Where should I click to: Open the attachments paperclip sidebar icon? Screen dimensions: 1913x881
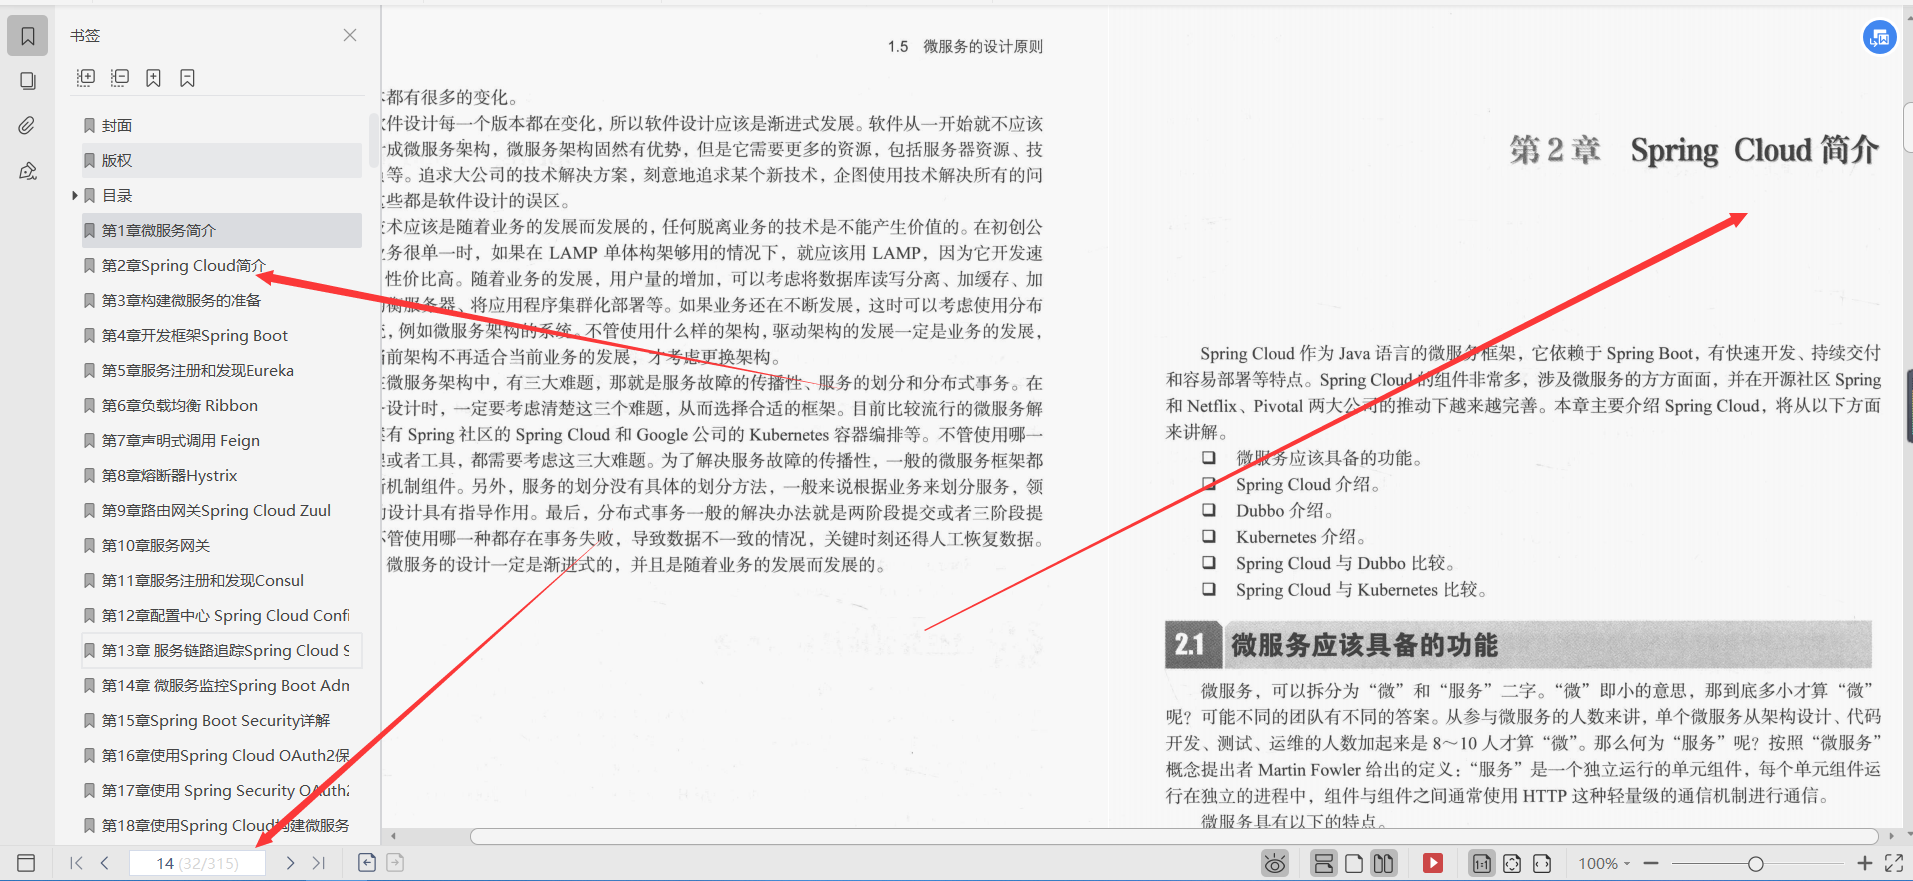click(28, 125)
